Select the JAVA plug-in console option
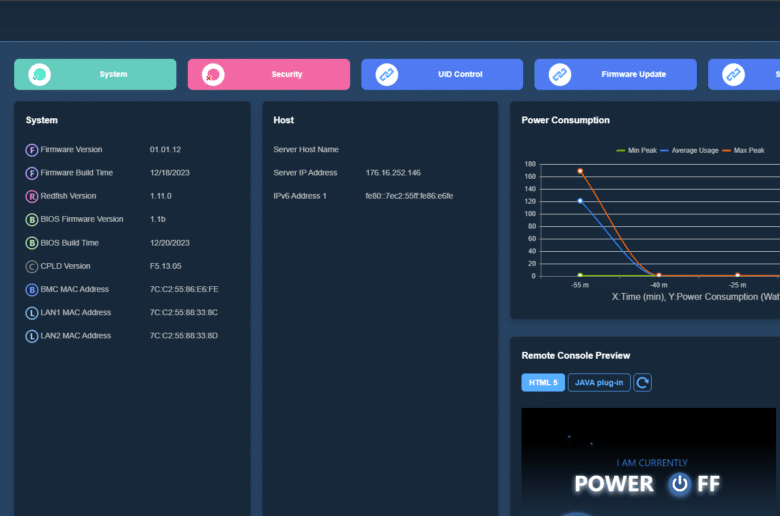This screenshot has height=516, width=780. 599,383
